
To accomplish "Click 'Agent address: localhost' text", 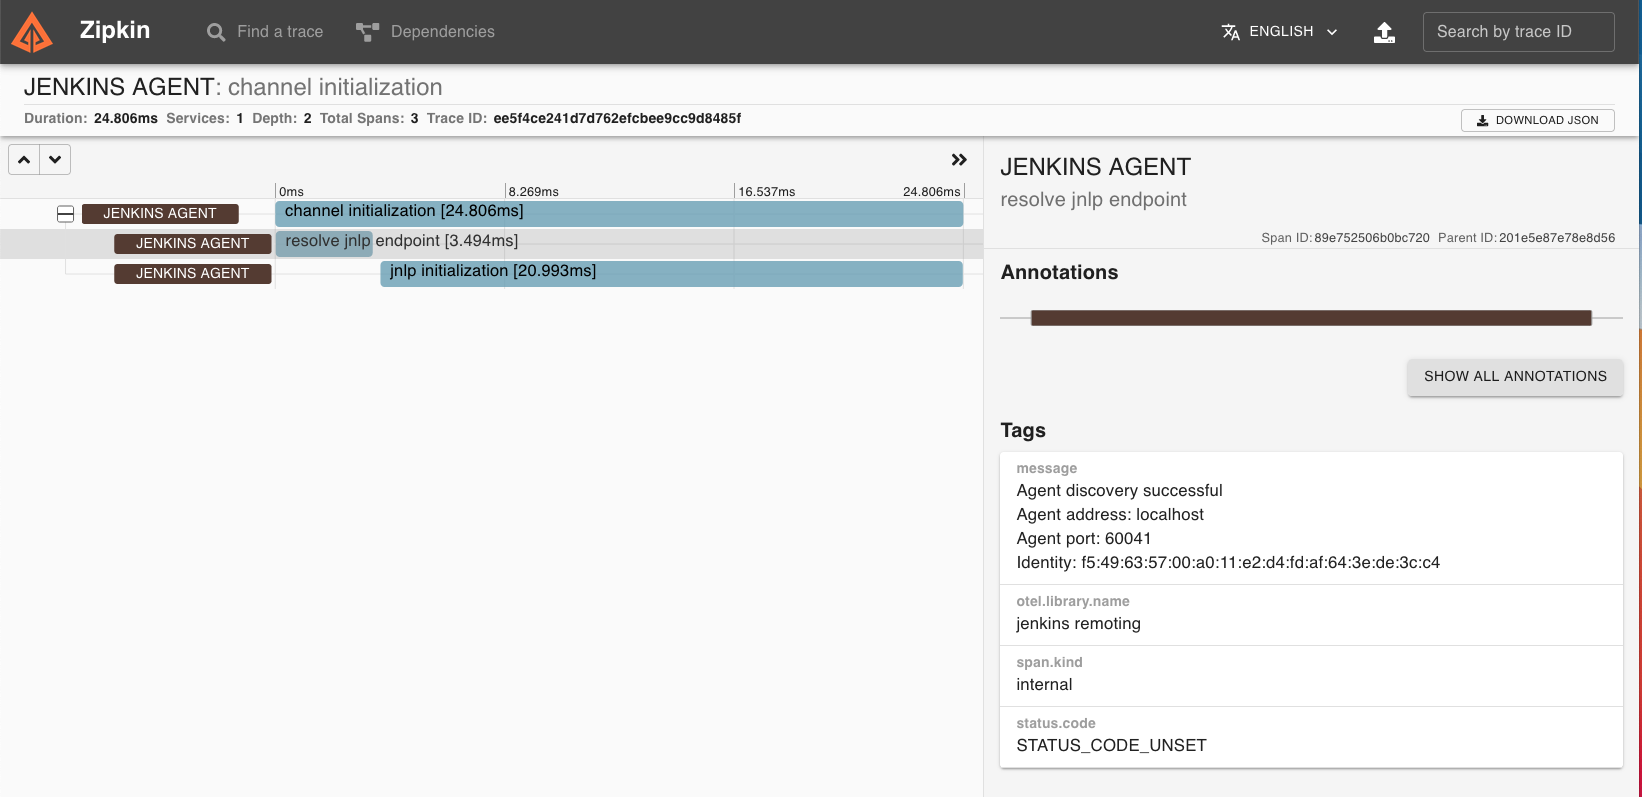I will click(x=1110, y=515).
